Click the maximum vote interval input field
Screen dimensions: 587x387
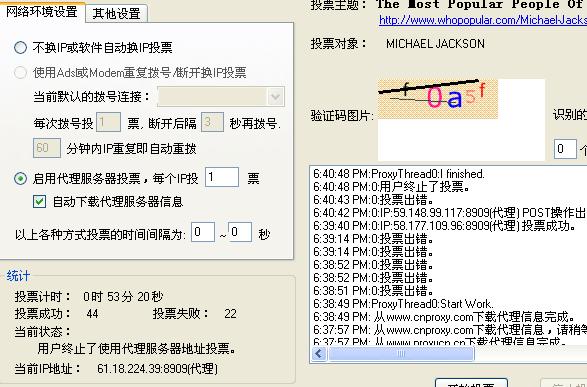point(240,232)
